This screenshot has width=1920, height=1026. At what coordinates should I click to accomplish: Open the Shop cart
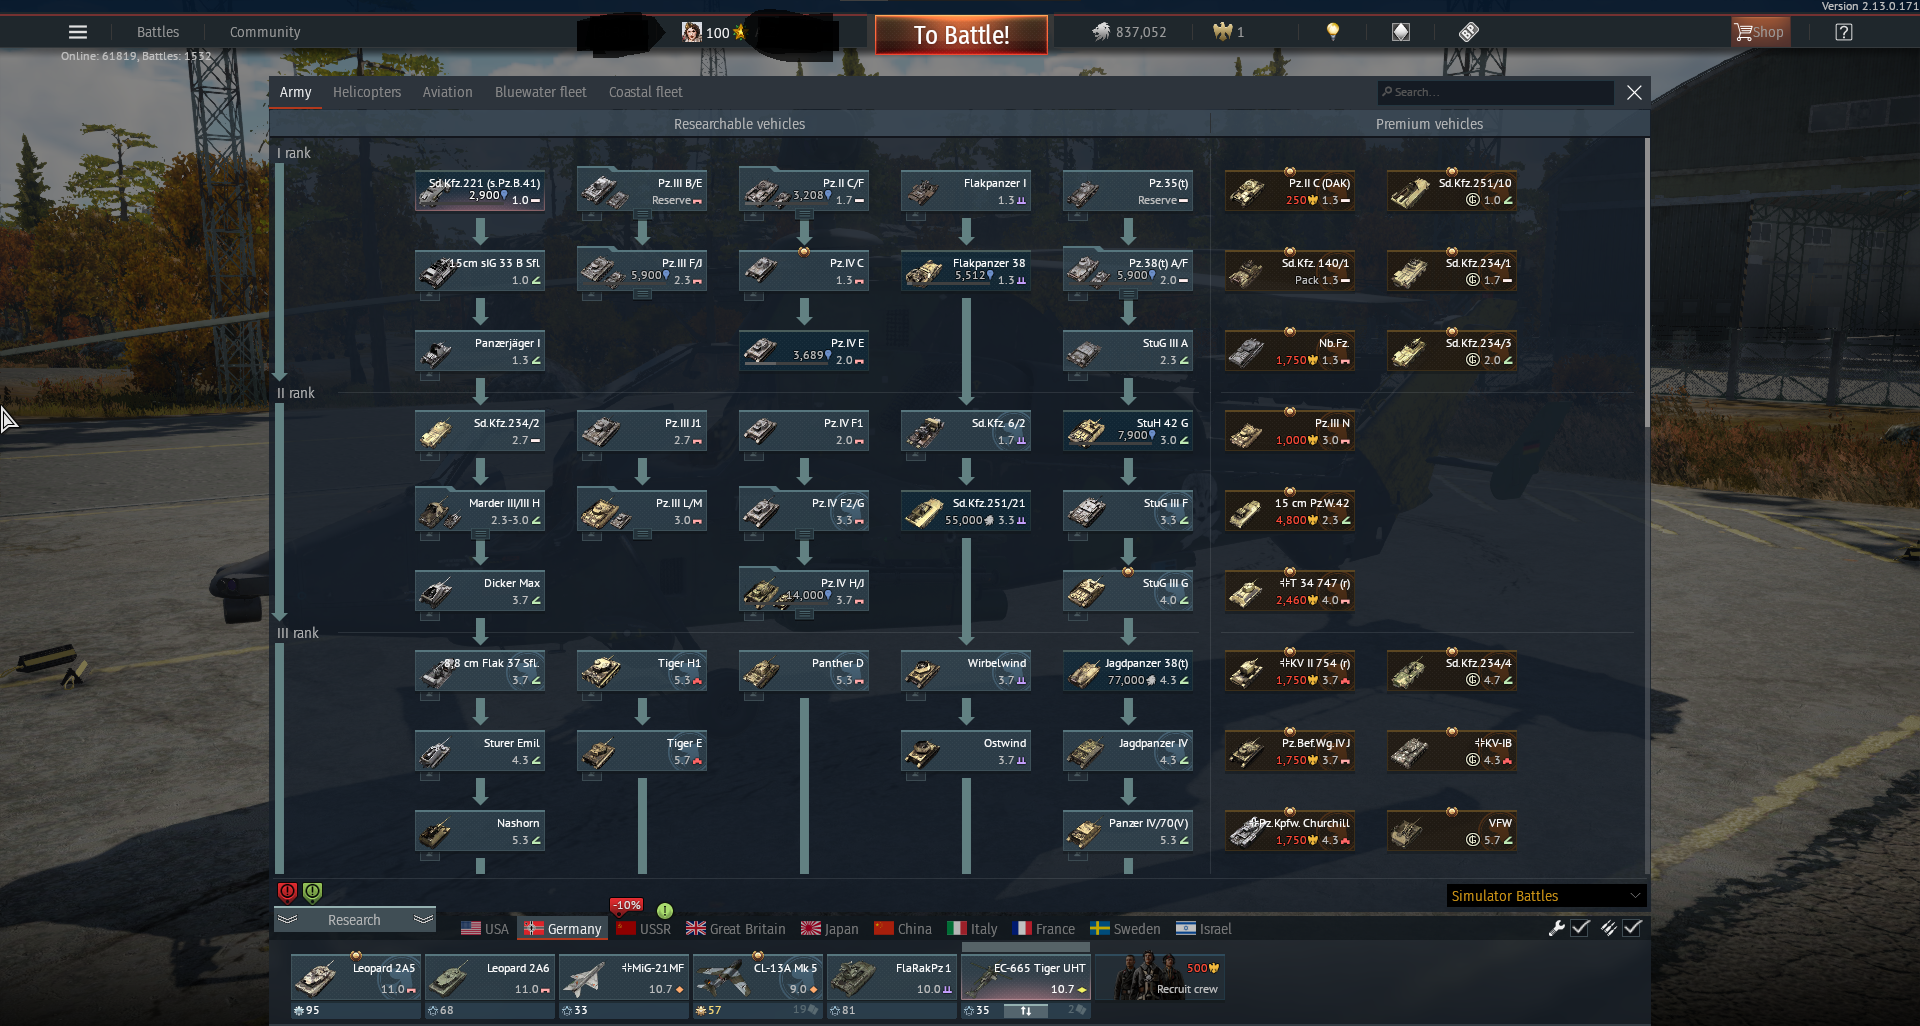coord(1760,32)
